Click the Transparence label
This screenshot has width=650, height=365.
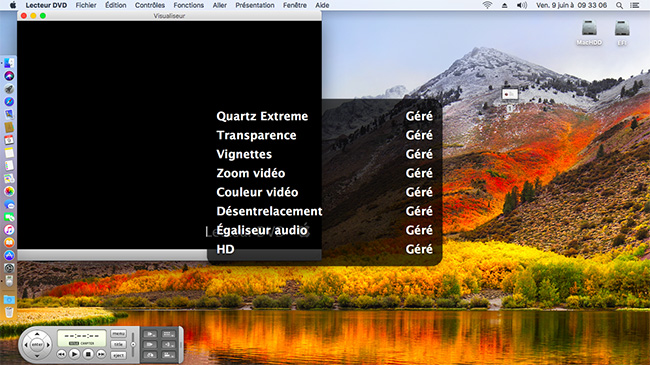point(256,135)
